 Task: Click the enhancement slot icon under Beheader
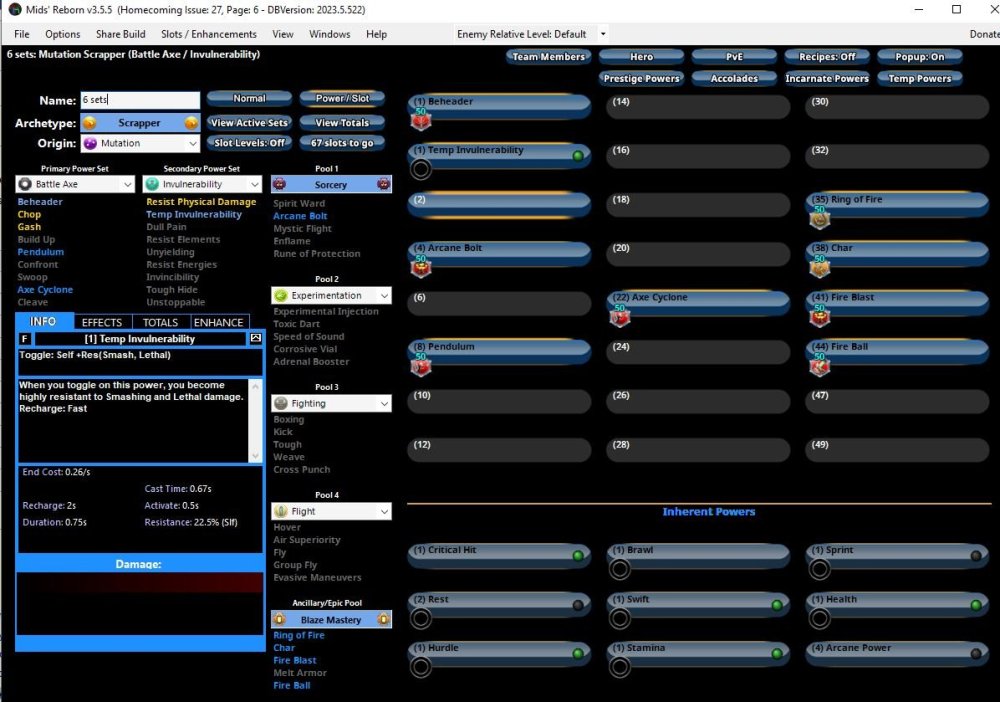pos(421,121)
